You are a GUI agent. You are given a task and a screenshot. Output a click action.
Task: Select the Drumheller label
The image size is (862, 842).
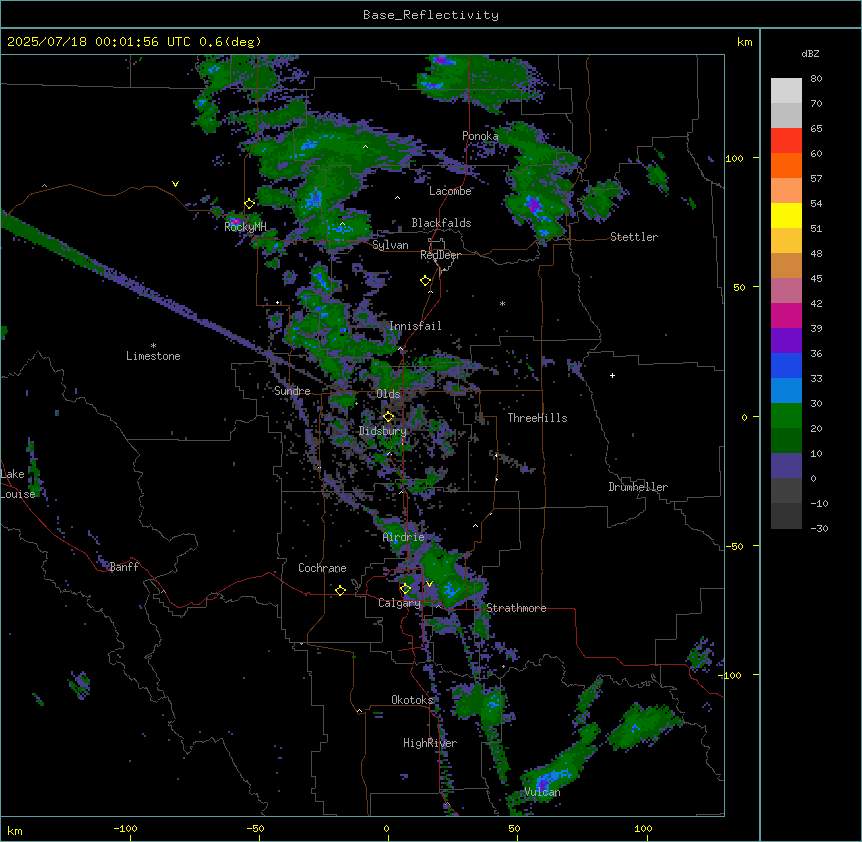click(638, 487)
